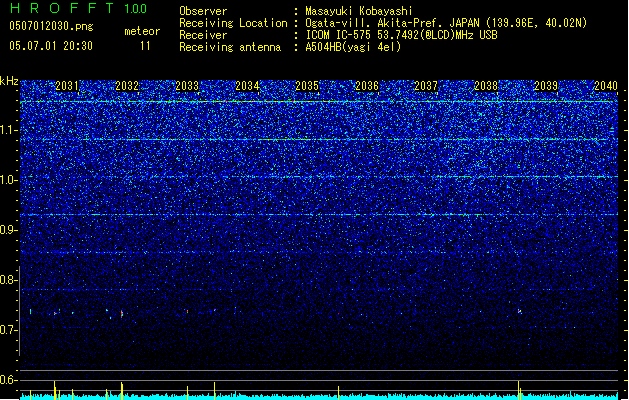Click the Receiving antenna label

(230, 47)
